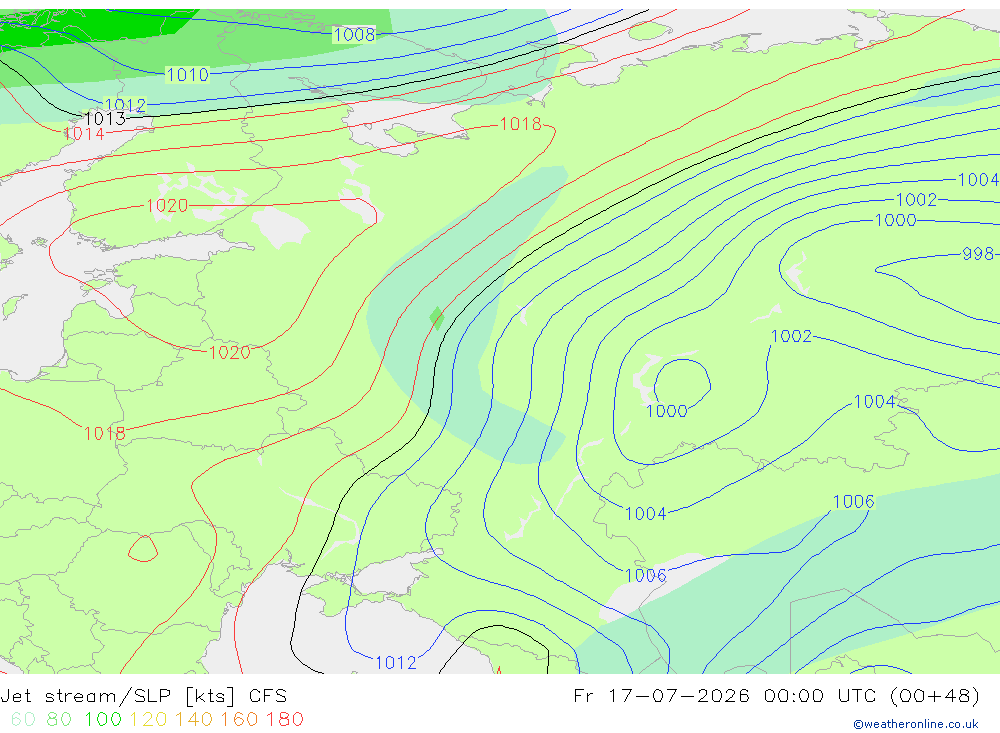Select the 160 knots legend value
The width and height of the screenshot is (1000, 733).
click(x=239, y=719)
